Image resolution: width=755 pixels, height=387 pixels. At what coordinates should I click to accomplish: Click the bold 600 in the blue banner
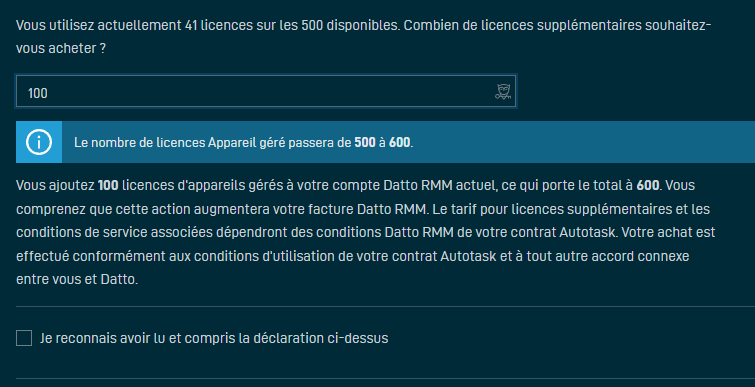[400, 142]
